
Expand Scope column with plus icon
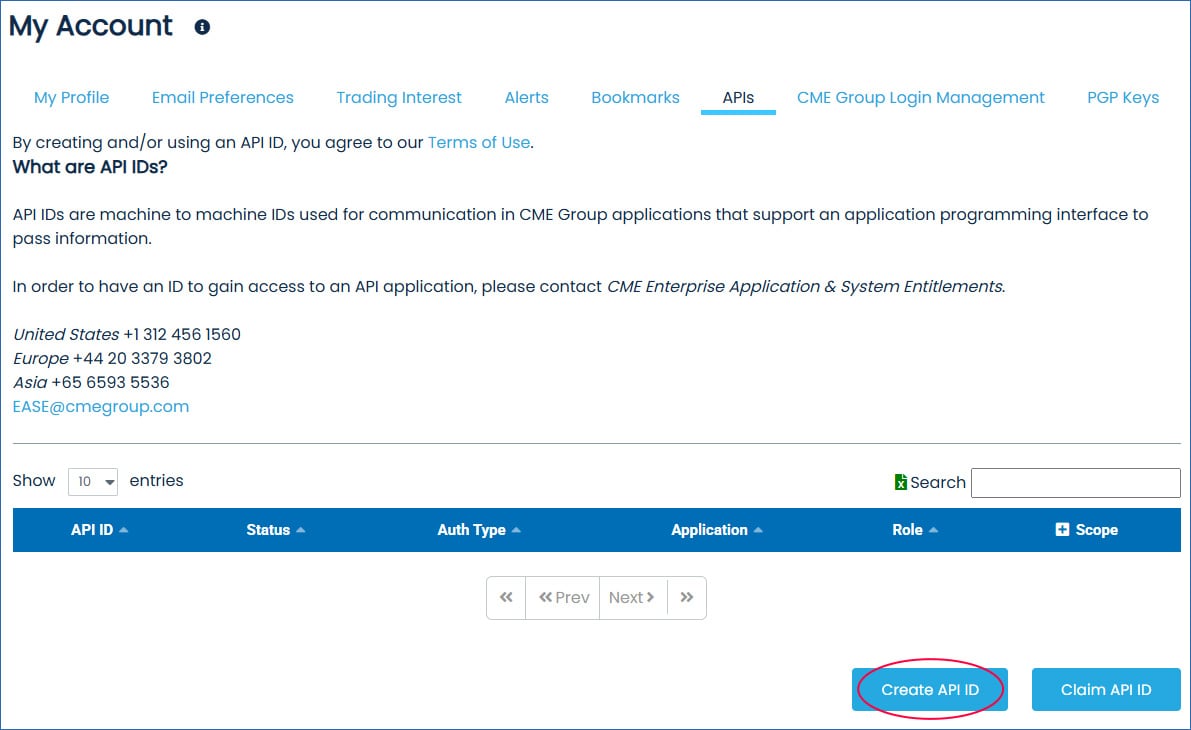[1062, 530]
